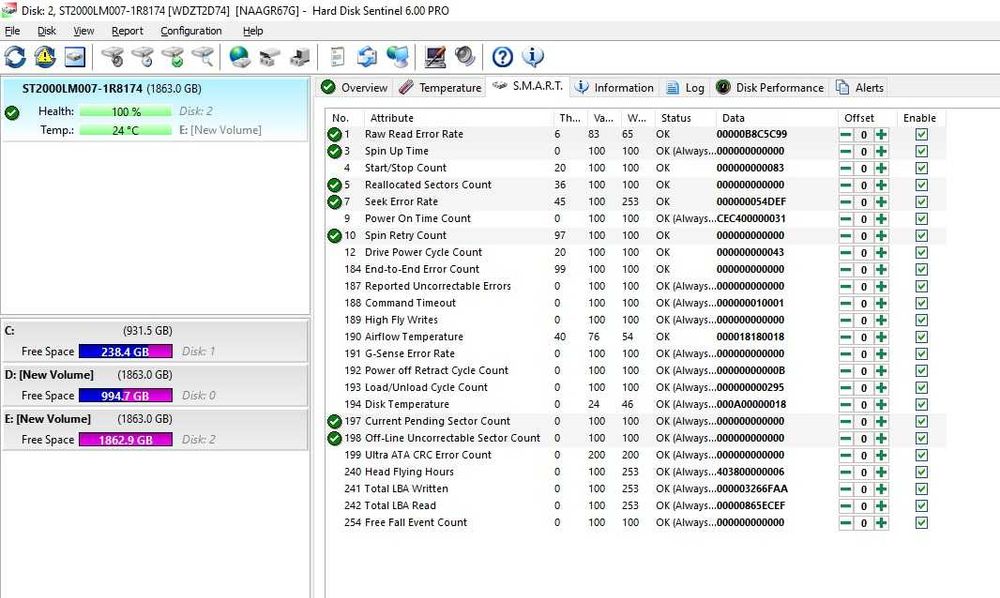This screenshot has width=1000, height=598.
Task: Click the blue info icon in toolbar
Action: click(533, 56)
